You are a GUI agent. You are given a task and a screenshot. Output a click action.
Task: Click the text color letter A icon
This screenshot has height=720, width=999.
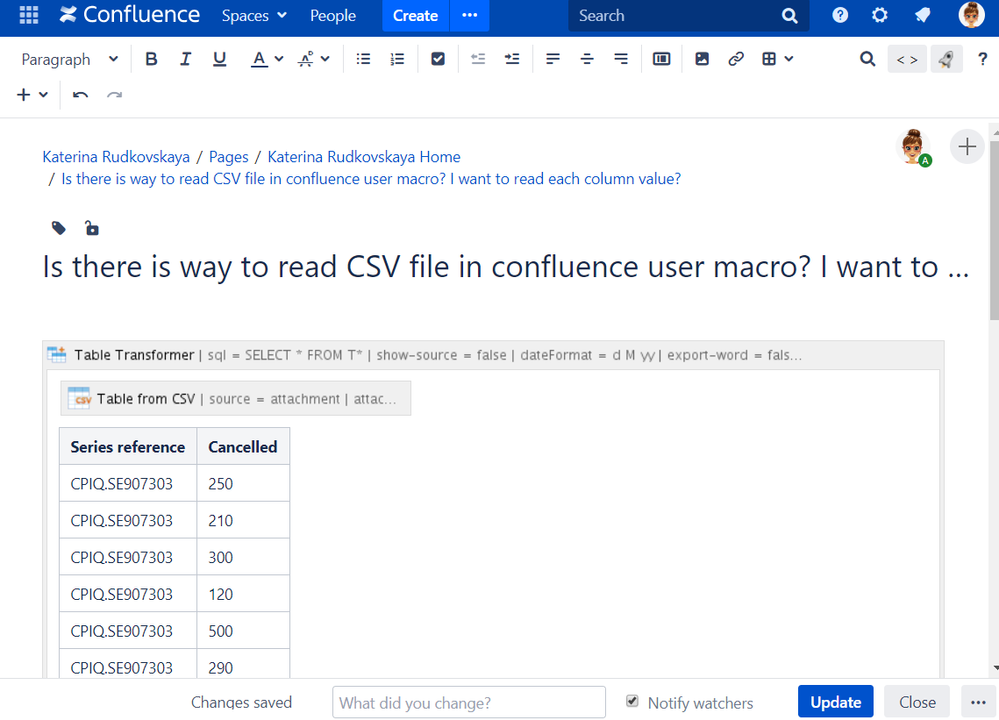259,59
